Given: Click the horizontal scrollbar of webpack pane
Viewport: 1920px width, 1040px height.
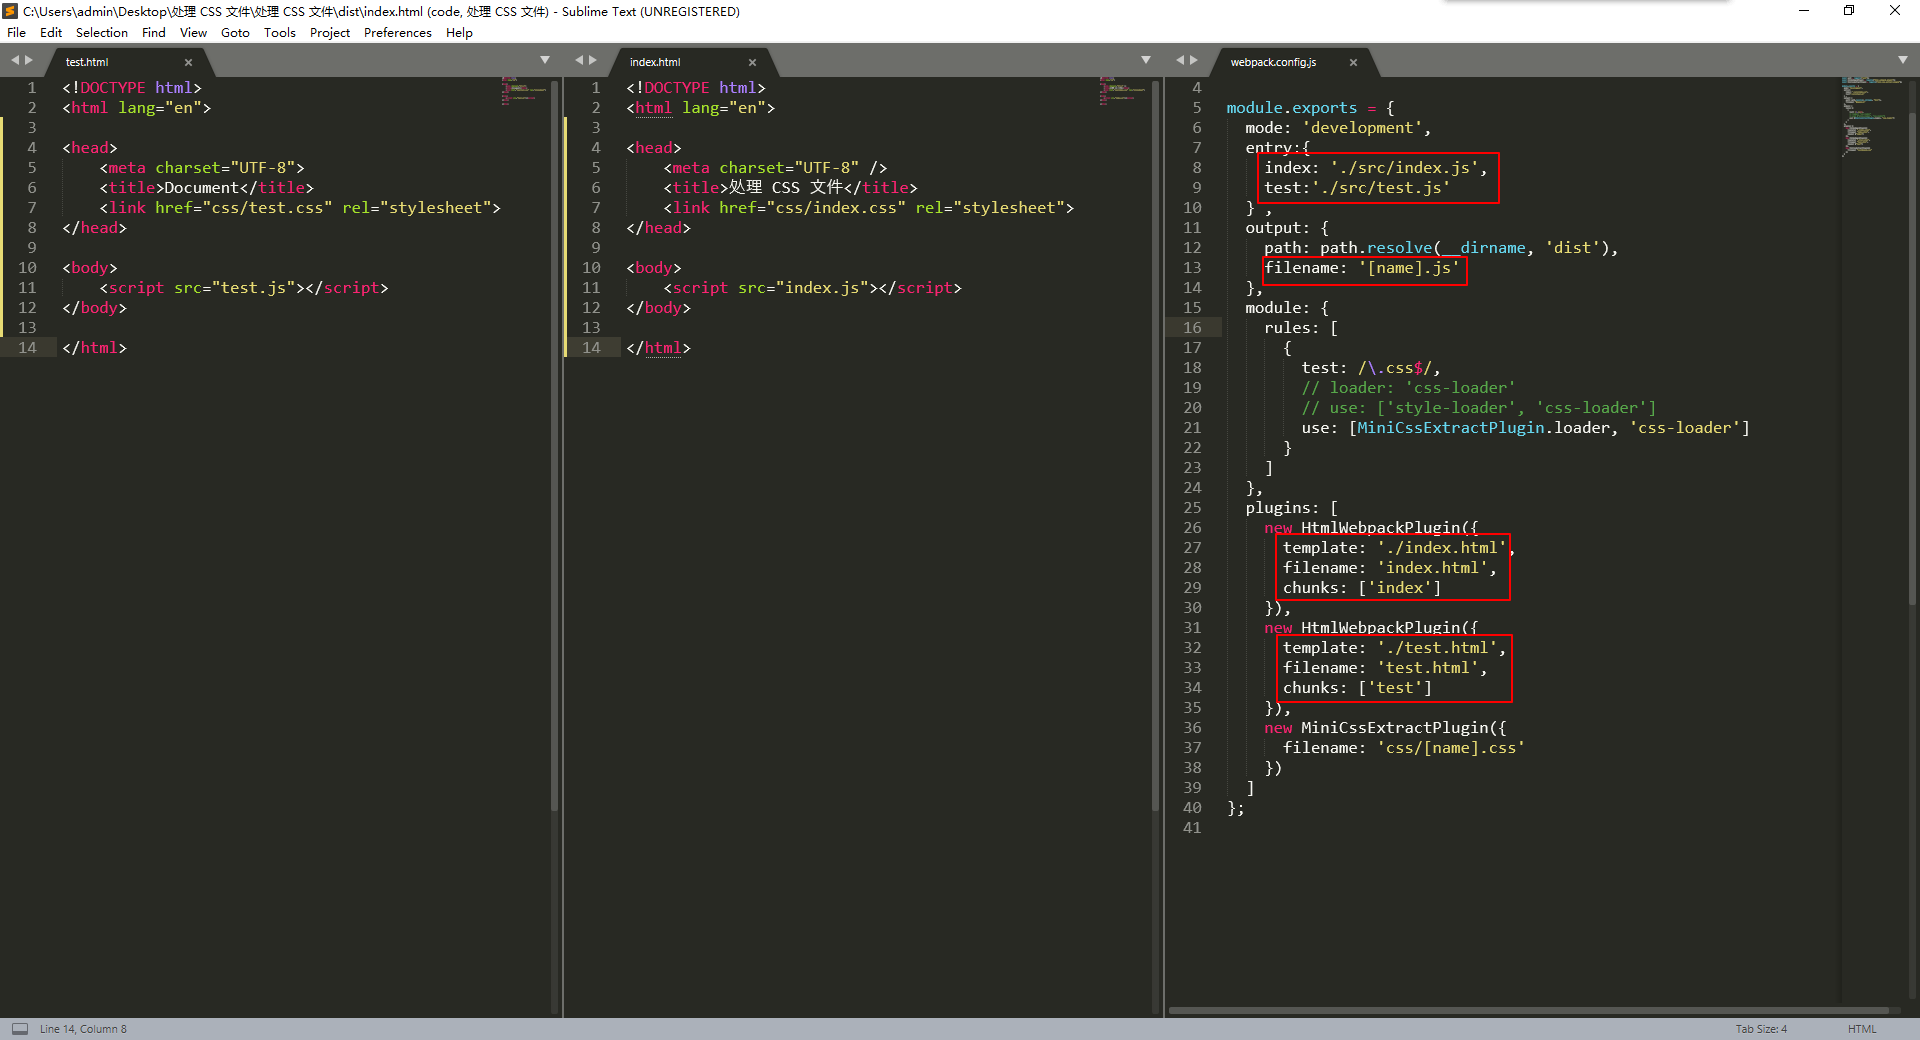Looking at the screenshot, I should tap(1528, 1011).
